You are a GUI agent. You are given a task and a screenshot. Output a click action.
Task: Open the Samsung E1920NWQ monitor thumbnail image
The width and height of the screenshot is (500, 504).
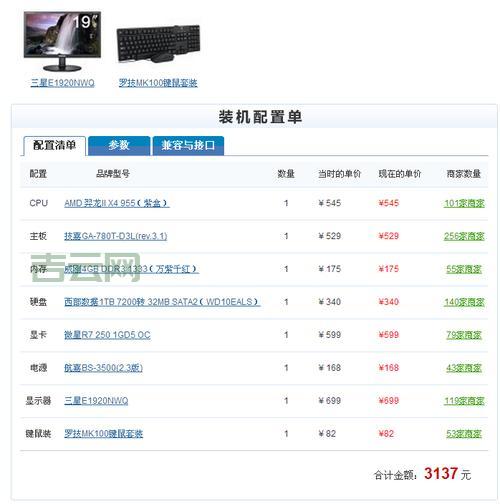tap(62, 41)
